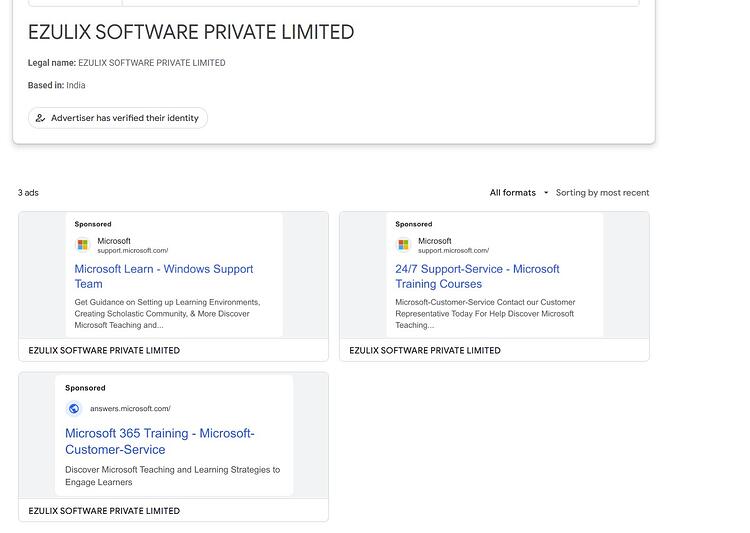The image size is (750, 533).
Task: Click Microsoft logo in Windows Support Team ad
Action: tap(83, 245)
